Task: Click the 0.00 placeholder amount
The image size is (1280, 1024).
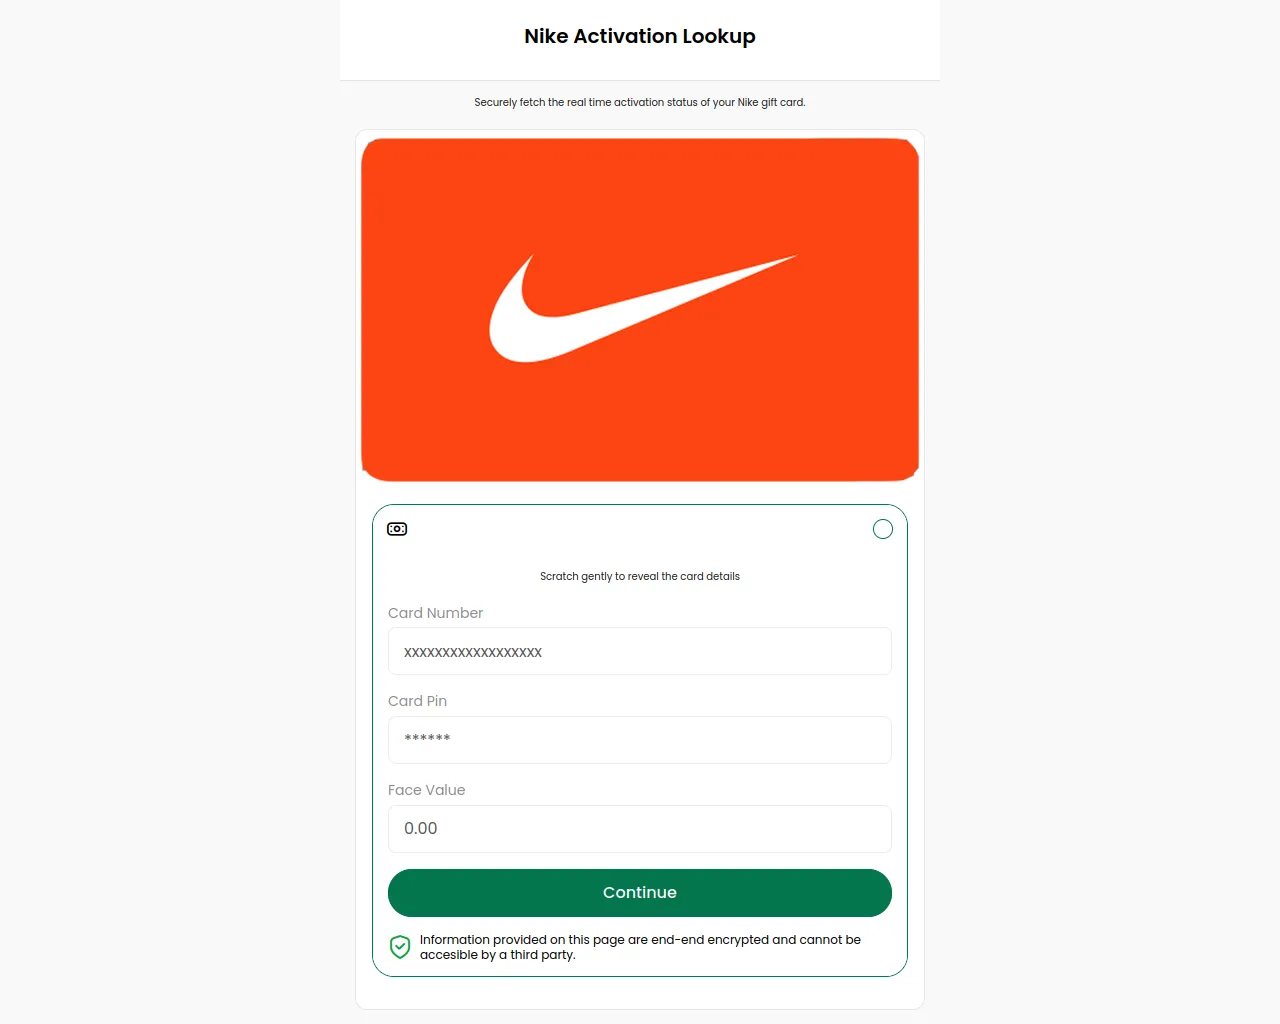Action: pos(421,828)
